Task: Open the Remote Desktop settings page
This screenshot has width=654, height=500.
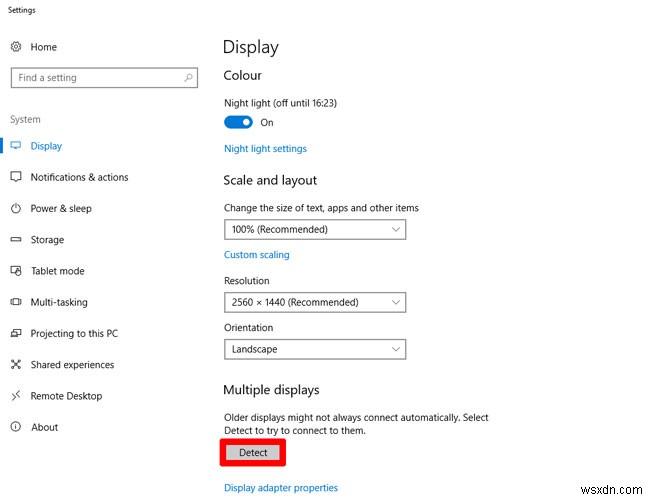Action: (x=66, y=396)
